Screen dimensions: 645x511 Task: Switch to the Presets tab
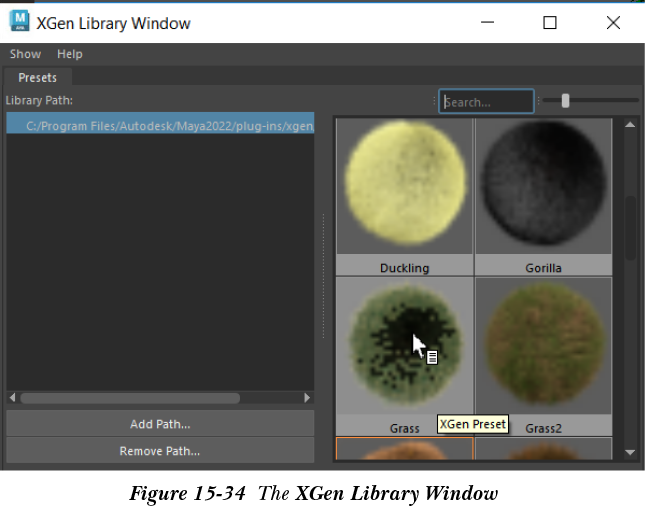click(37, 77)
